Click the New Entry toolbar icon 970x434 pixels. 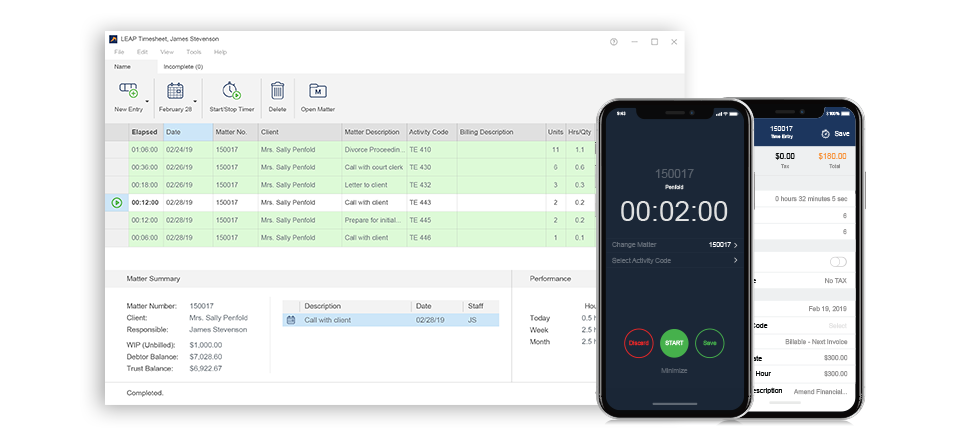(x=128, y=90)
